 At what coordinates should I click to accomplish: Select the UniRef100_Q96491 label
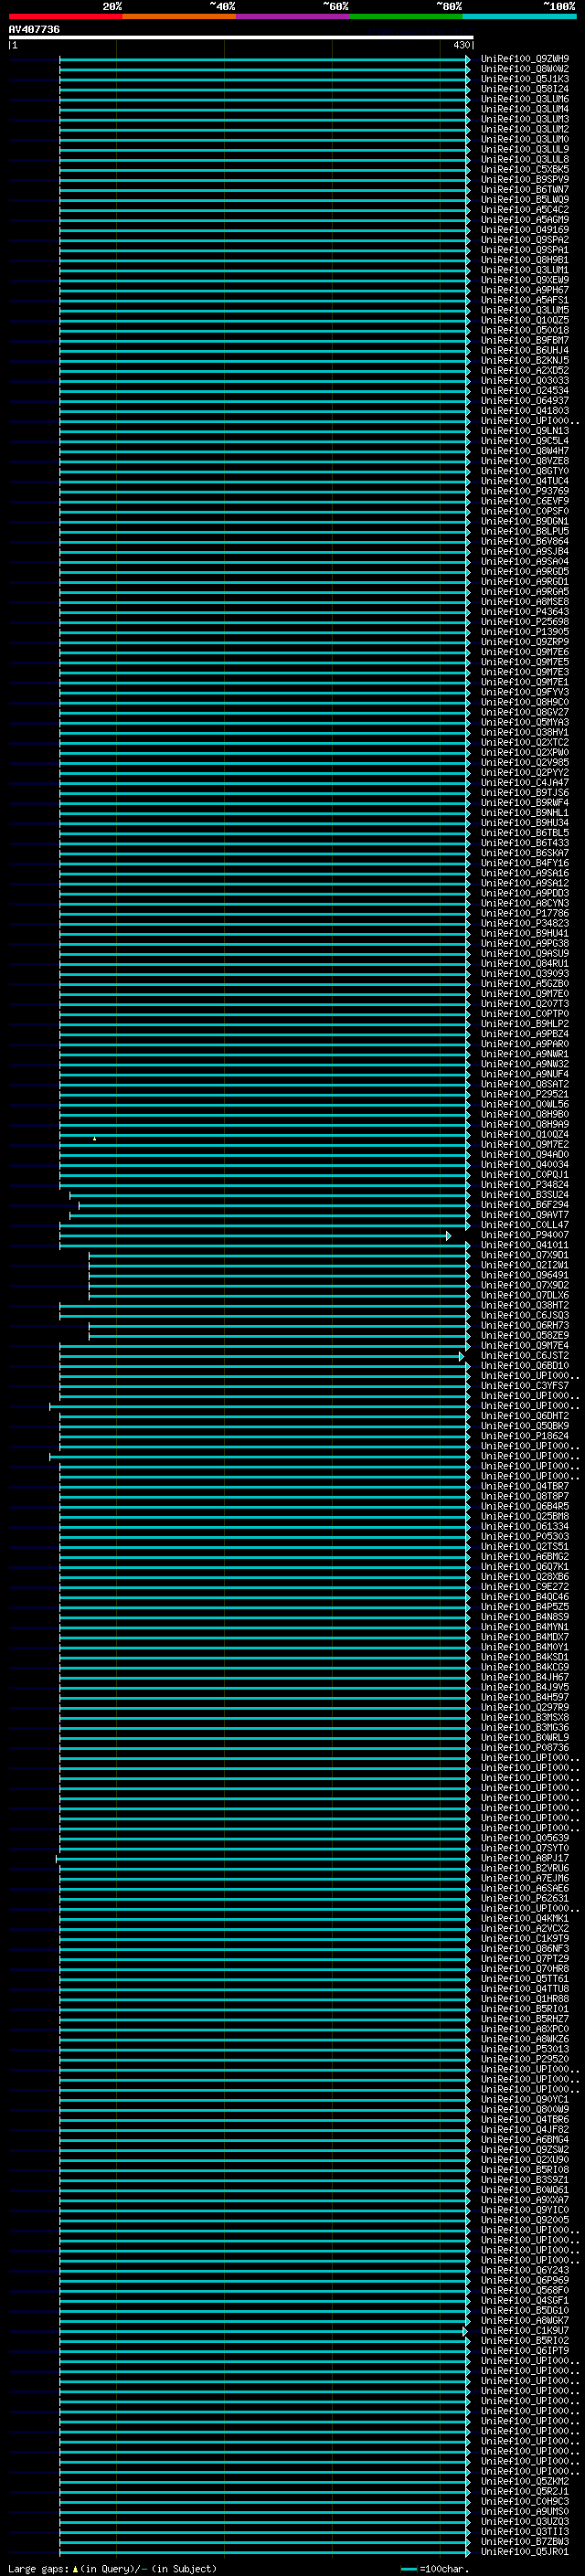point(525,1276)
